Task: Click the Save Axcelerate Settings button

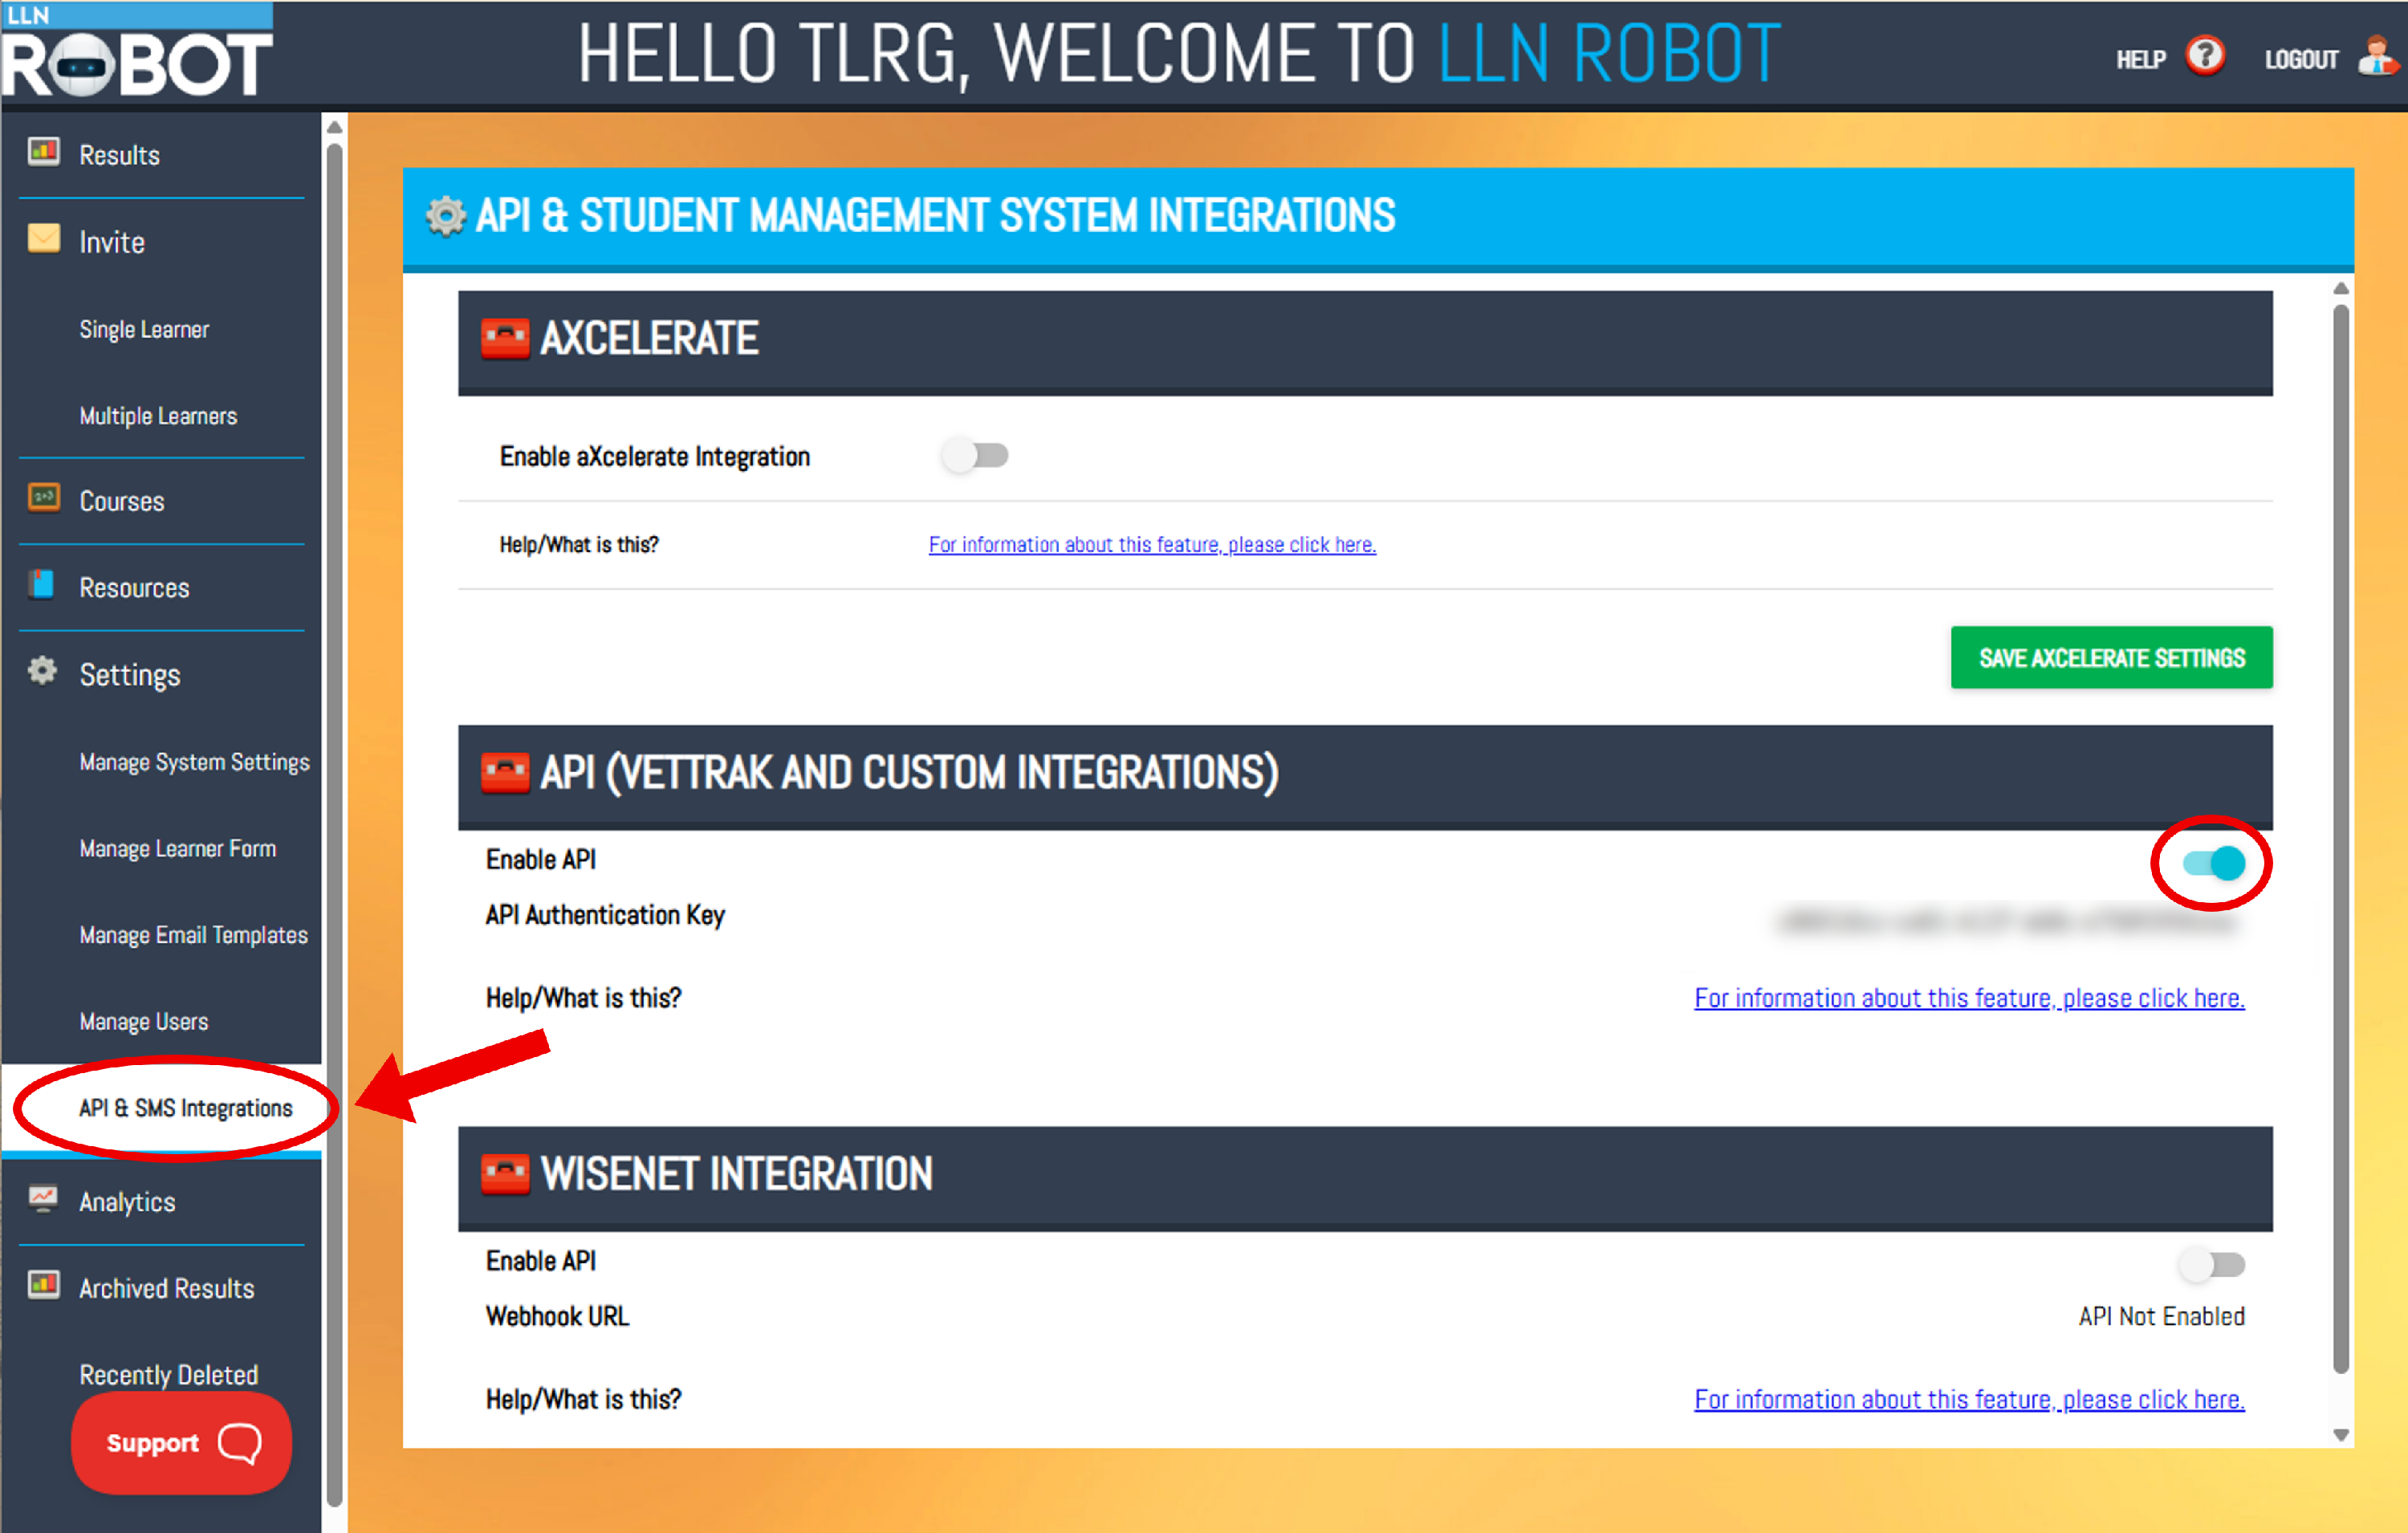Action: coord(2111,658)
